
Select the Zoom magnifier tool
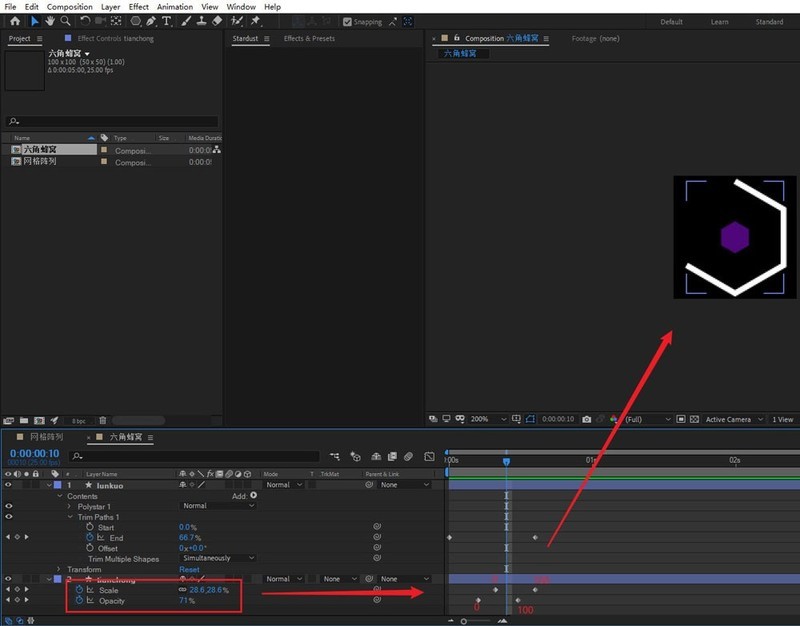pos(64,21)
